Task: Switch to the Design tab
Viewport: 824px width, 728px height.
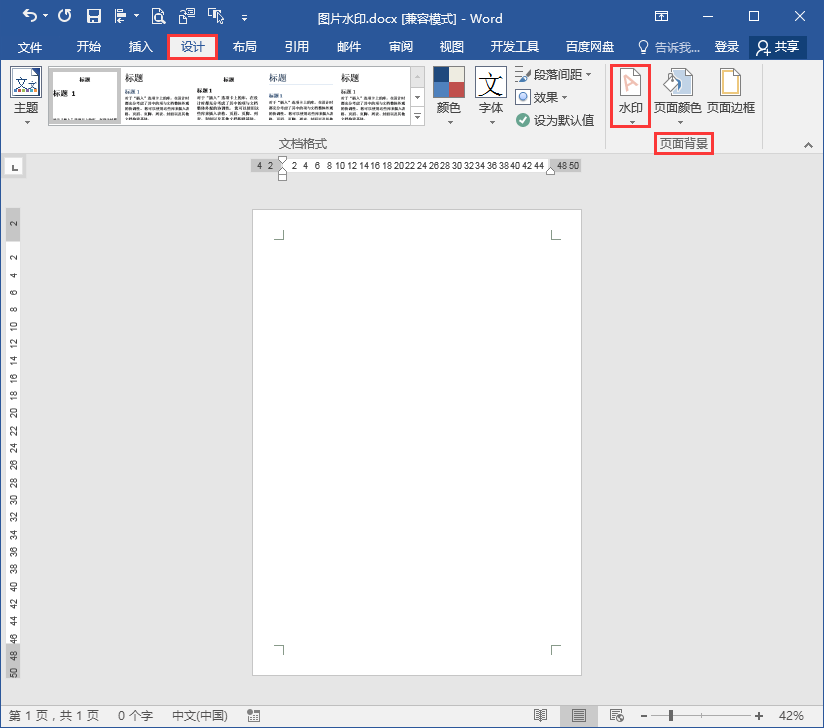Action: (x=192, y=47)
